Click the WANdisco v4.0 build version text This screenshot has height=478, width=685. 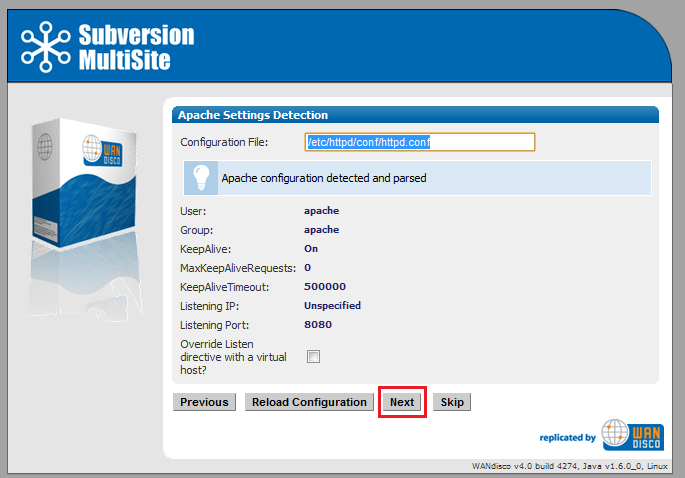(x=570, y=466)
